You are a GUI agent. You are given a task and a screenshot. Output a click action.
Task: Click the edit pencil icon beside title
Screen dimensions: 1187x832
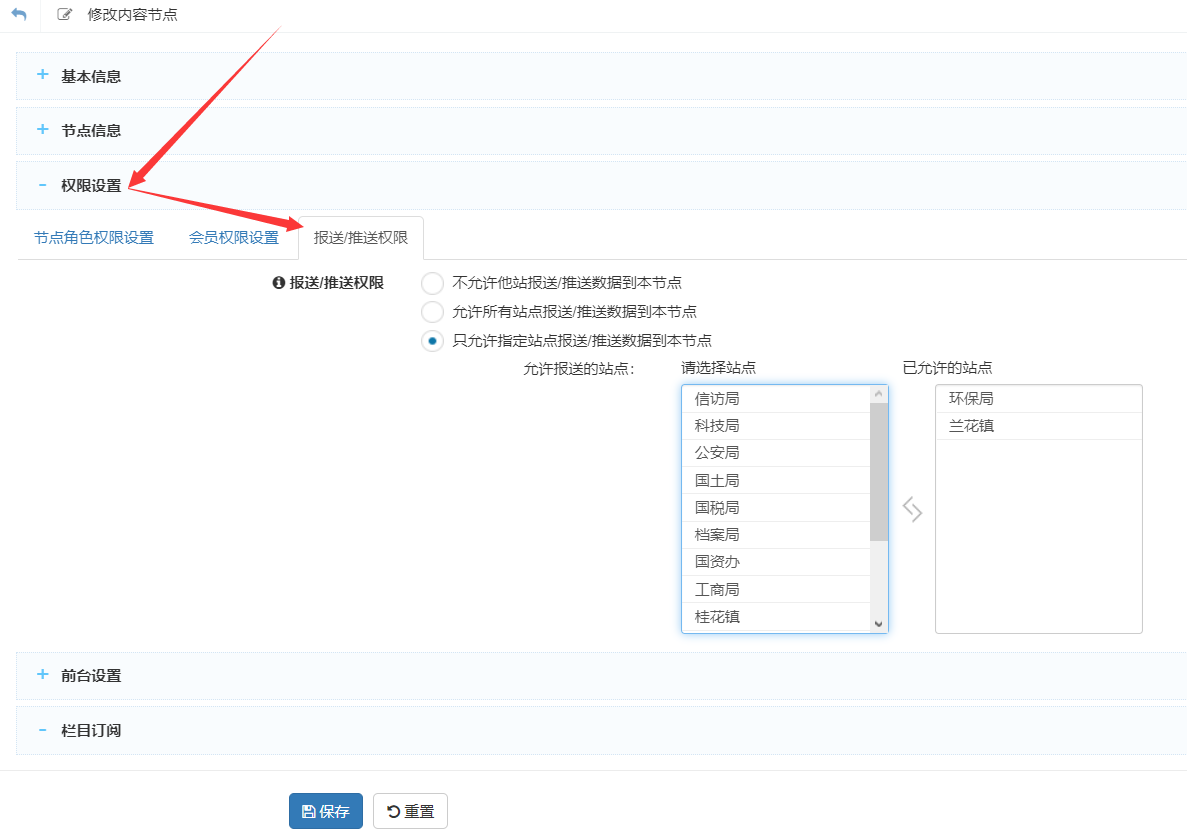pos(65,15)
